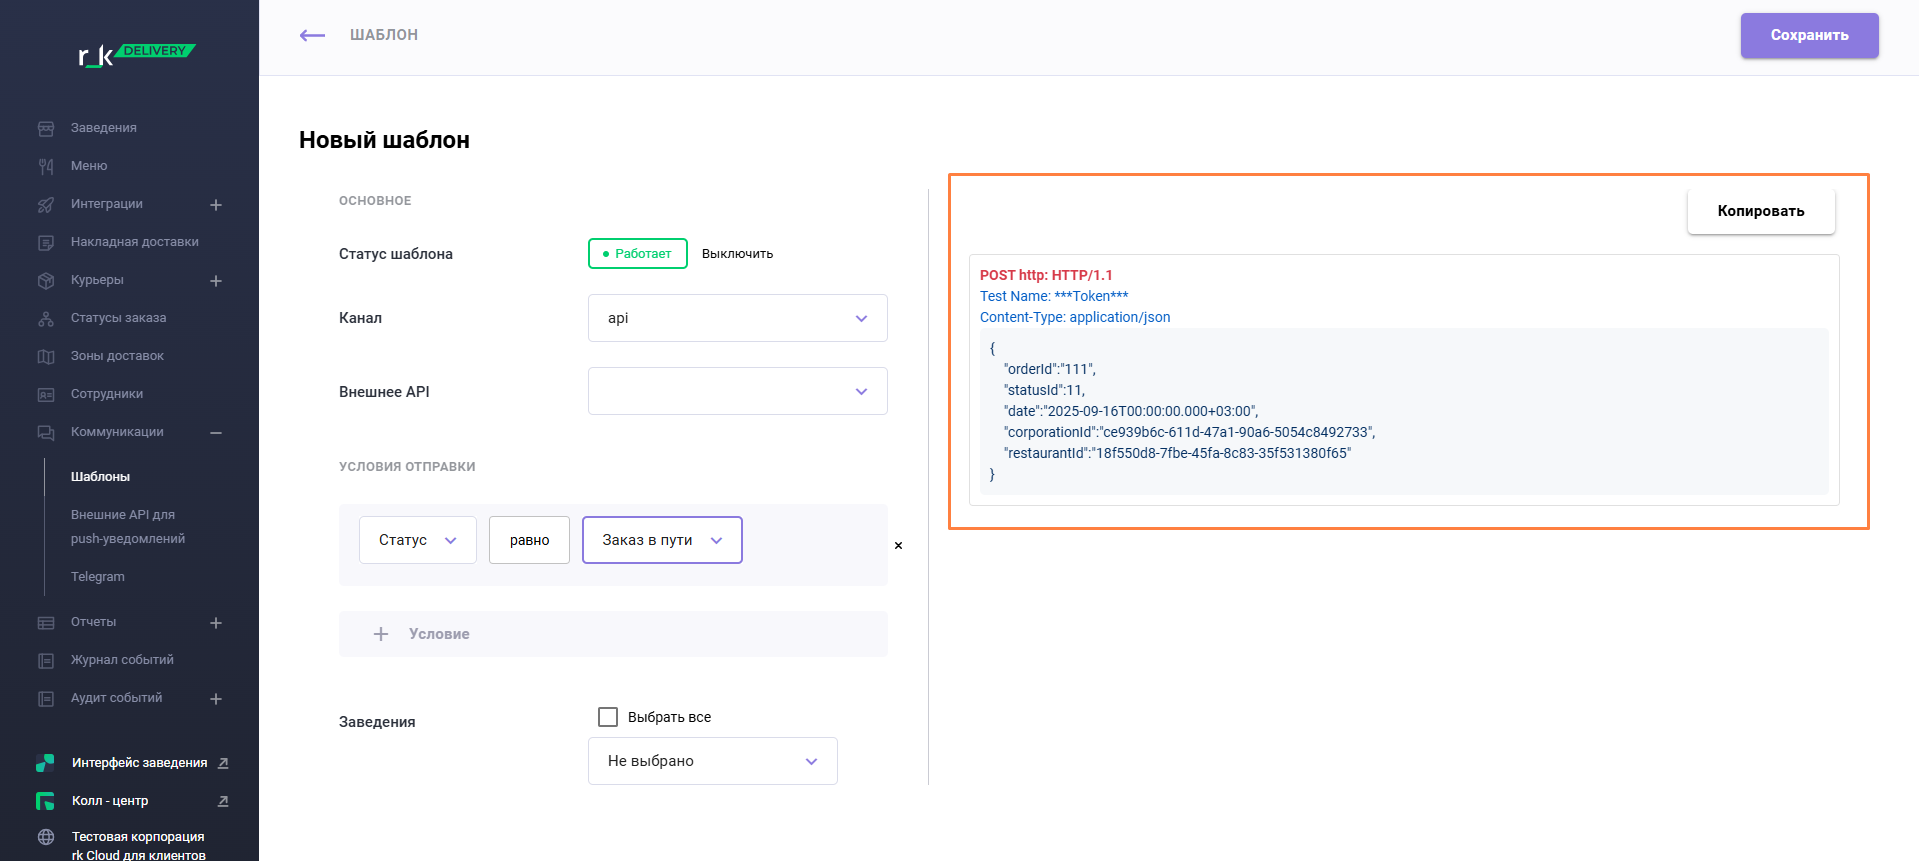The height and width of the screenshot is (861, 1919).
Task: Open Telegram in the sidebar submenu
Action: click(98, 577)
